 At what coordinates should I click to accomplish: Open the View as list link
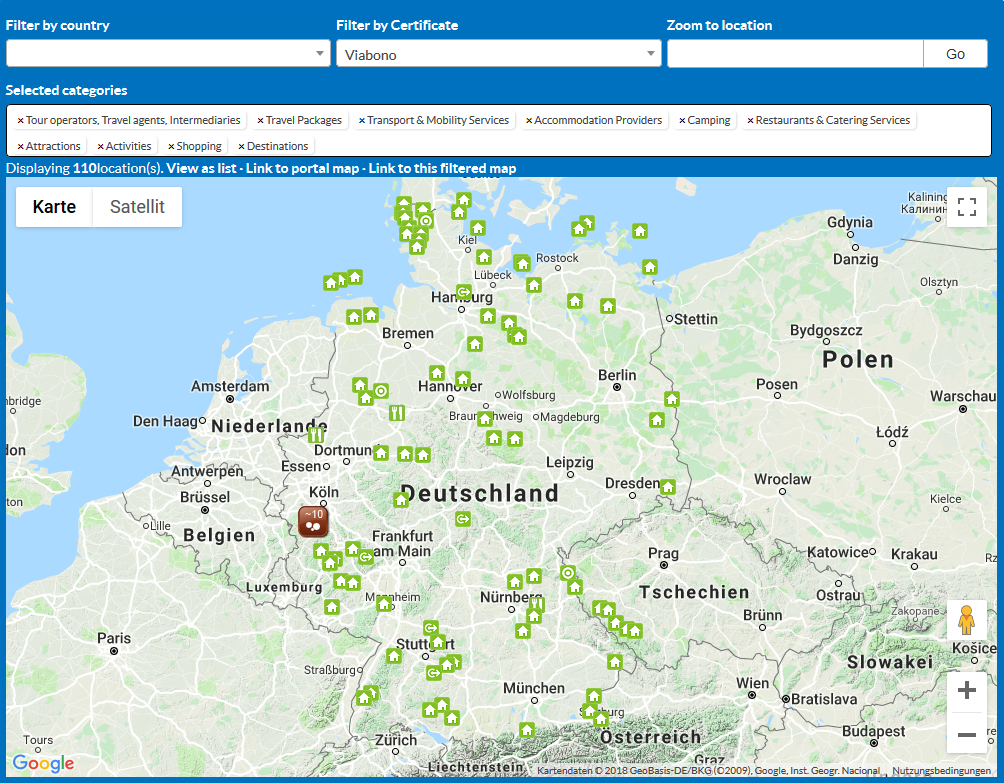[201, 168]
